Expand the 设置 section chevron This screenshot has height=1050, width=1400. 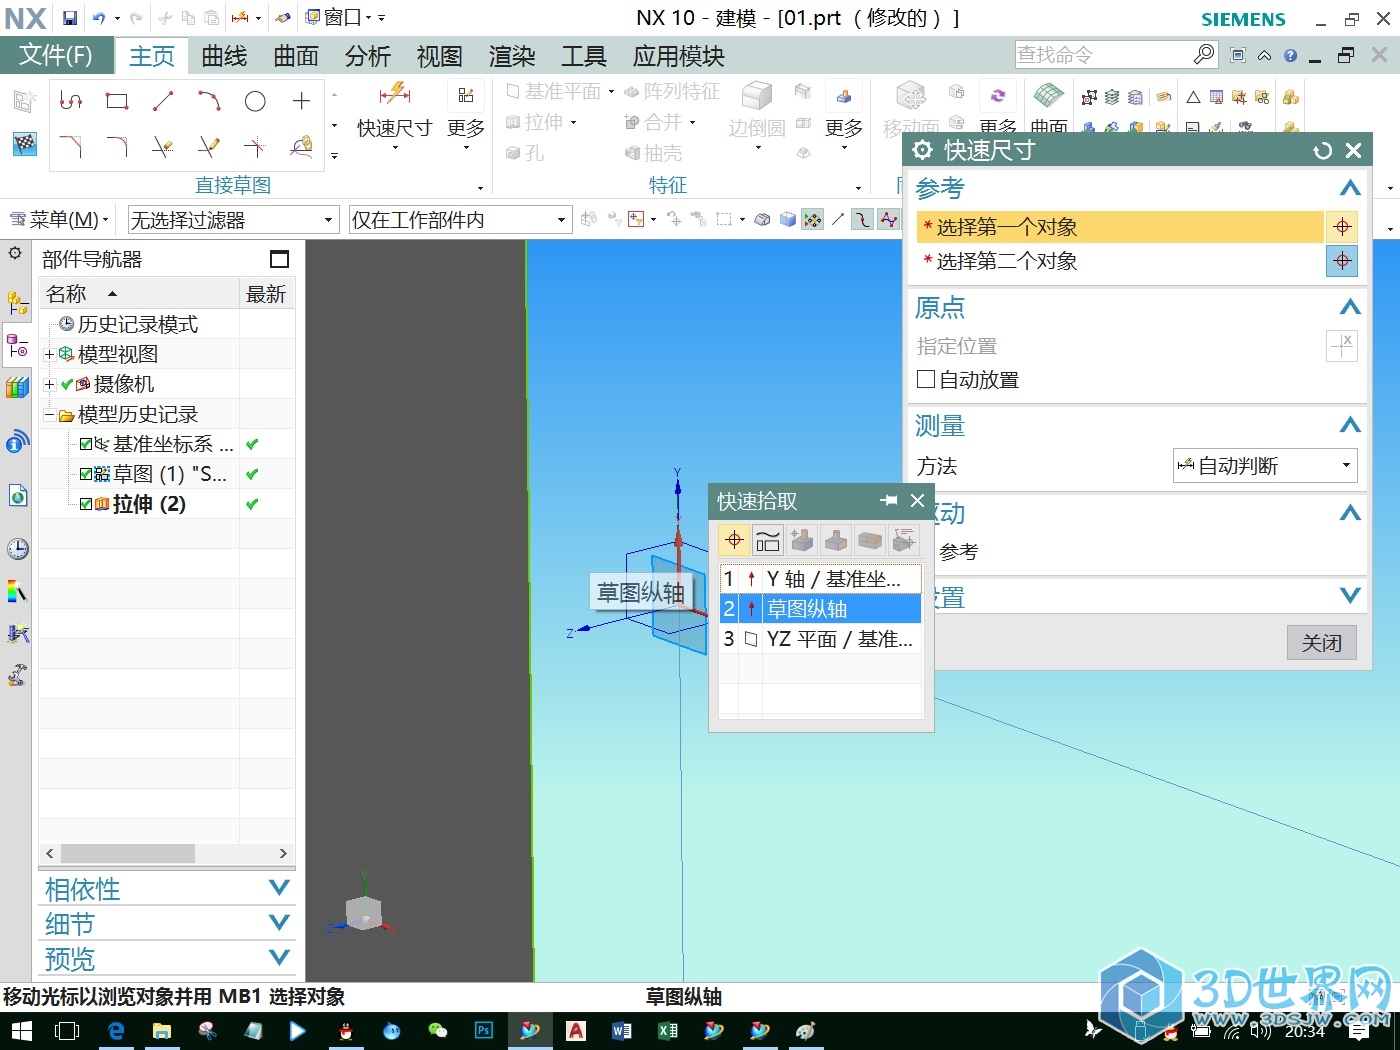click(1350, 596)
